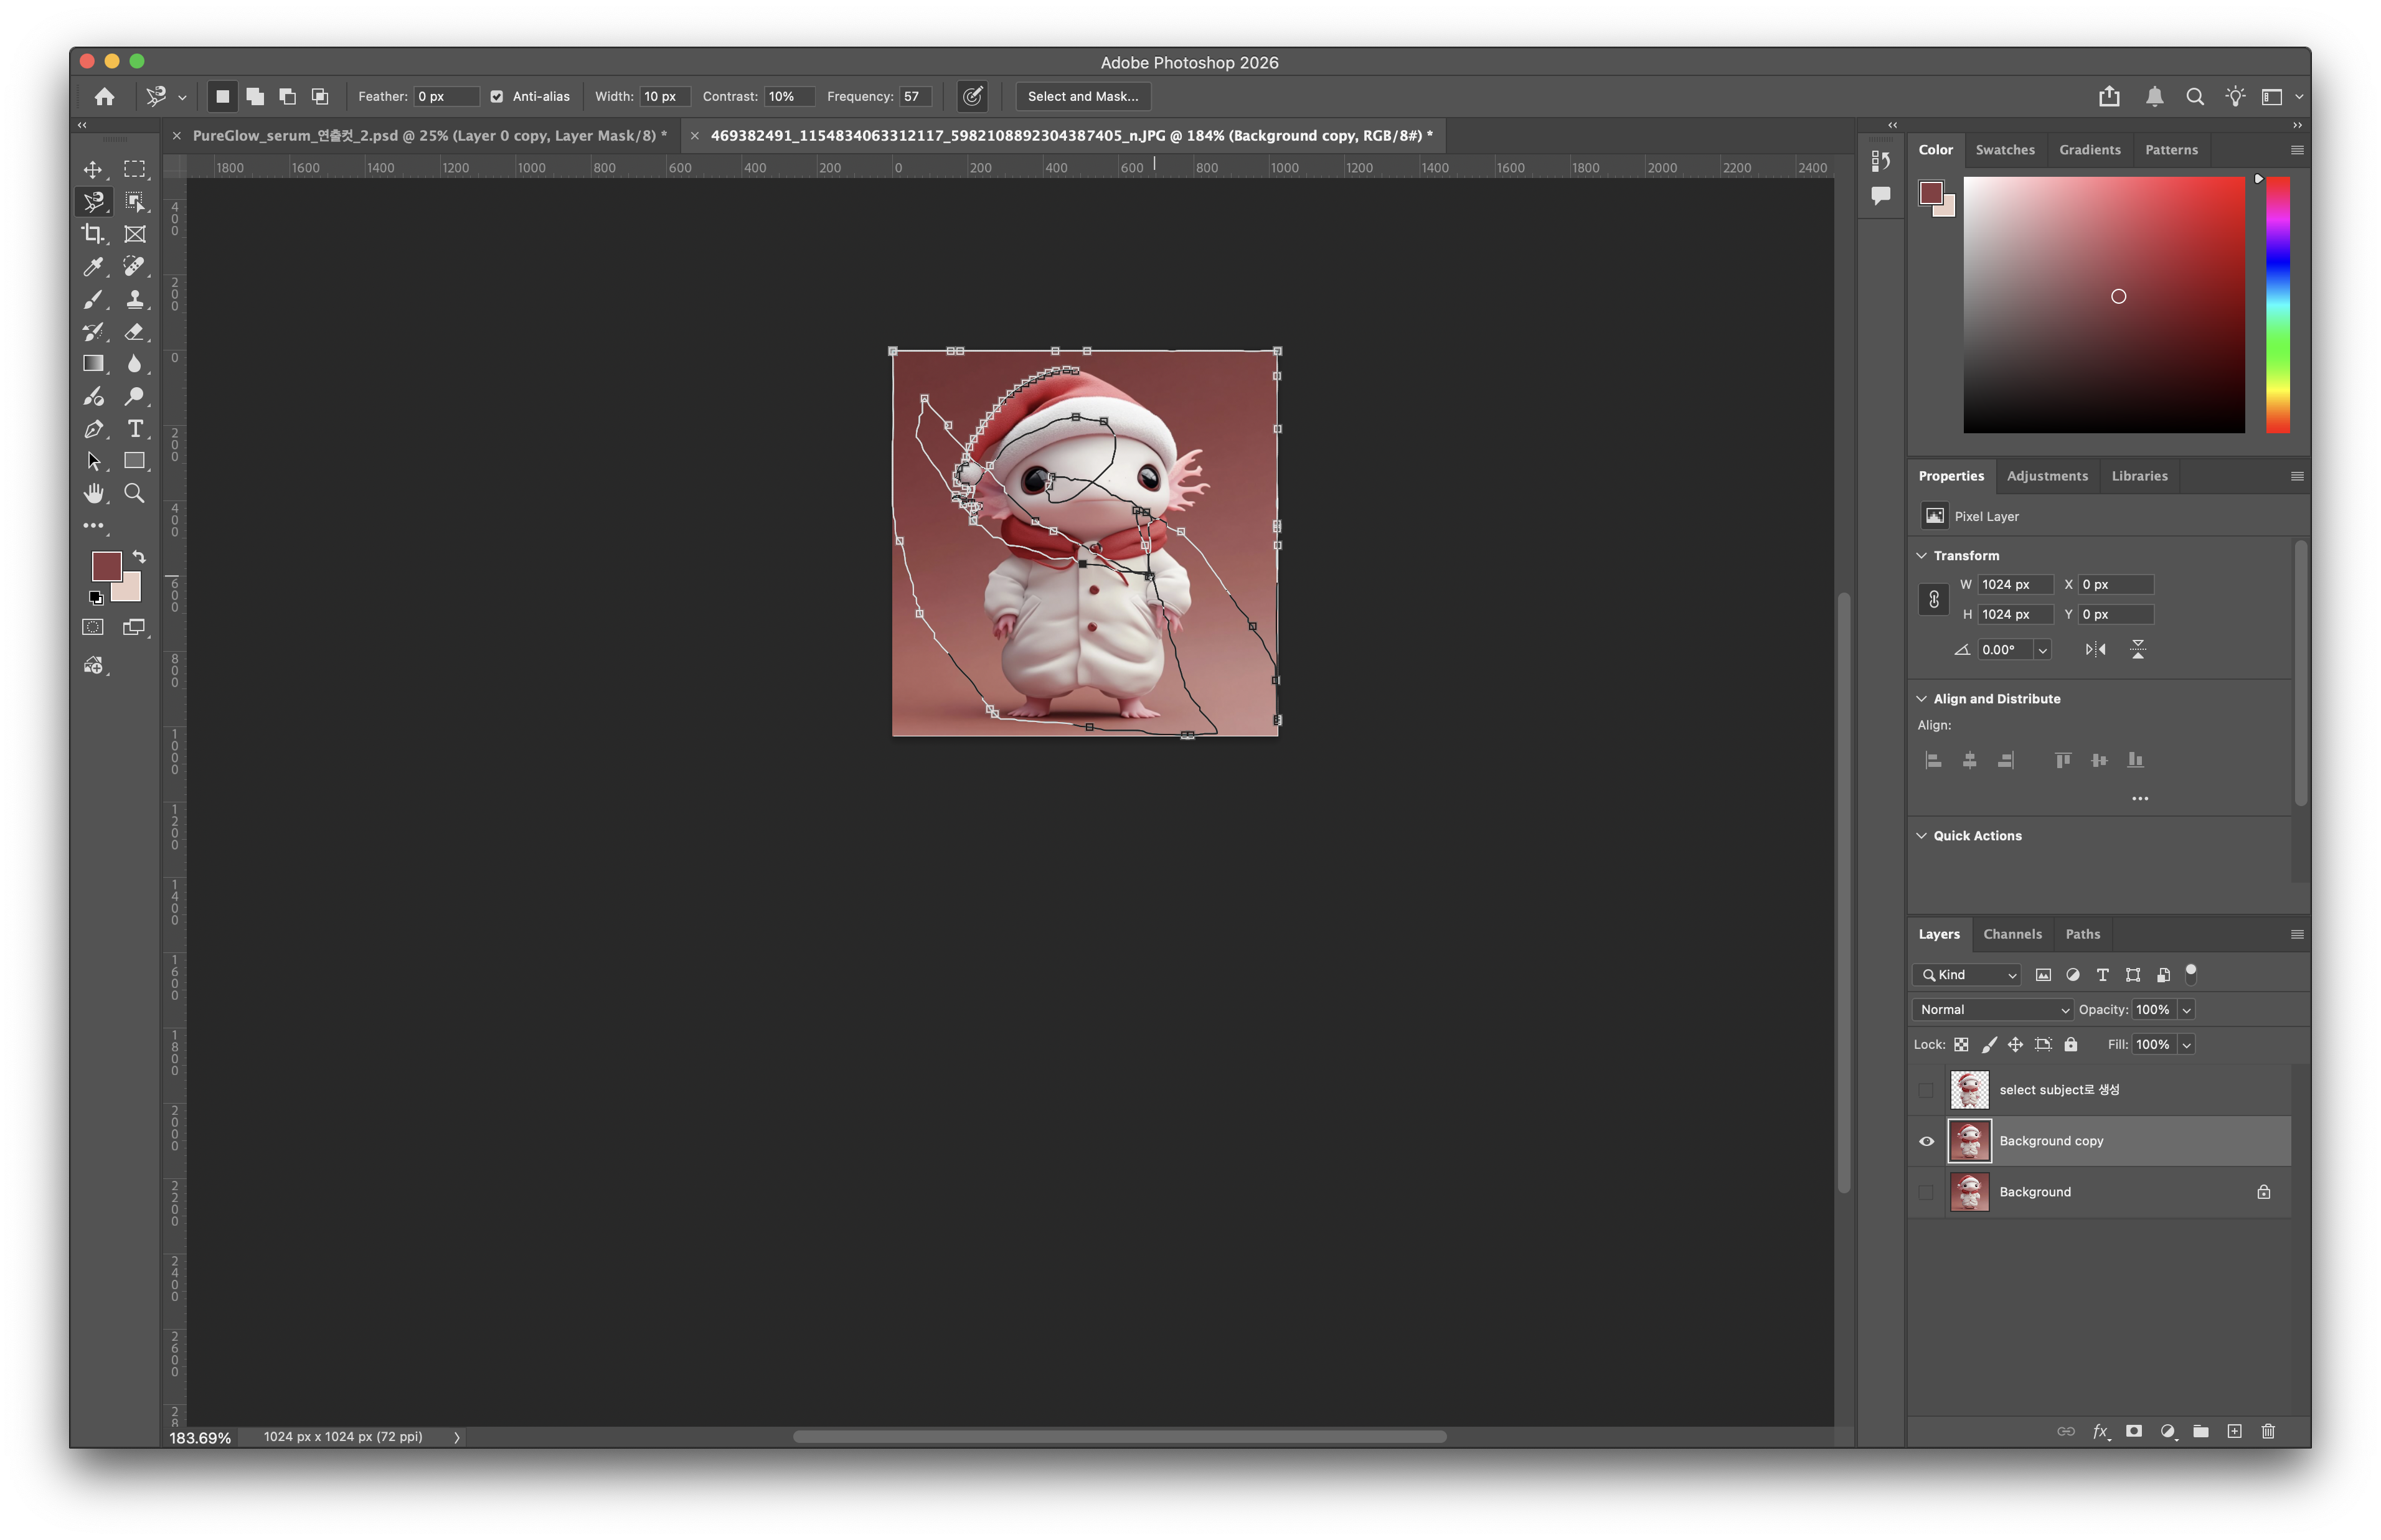Open the layer Opacity dropdown arrow
This screenshot has width=2381, height=1540.
click(2186, 1010)
